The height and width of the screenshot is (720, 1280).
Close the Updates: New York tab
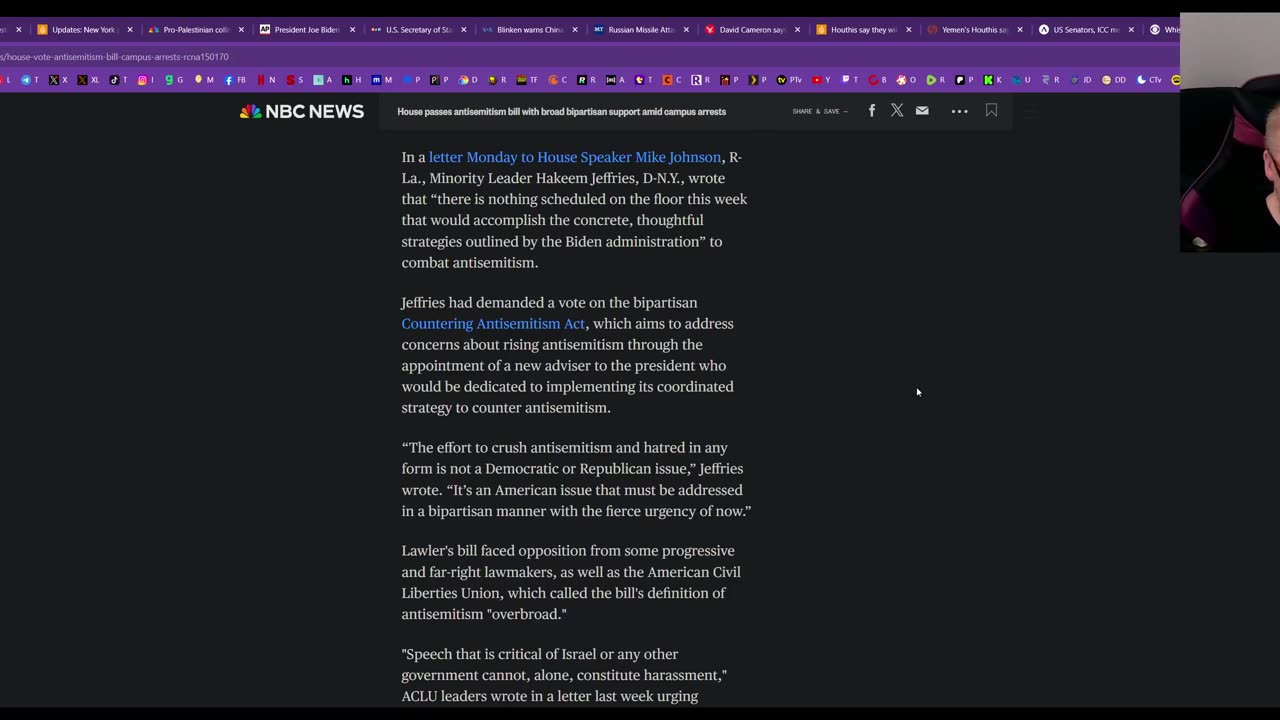(129, 30)
